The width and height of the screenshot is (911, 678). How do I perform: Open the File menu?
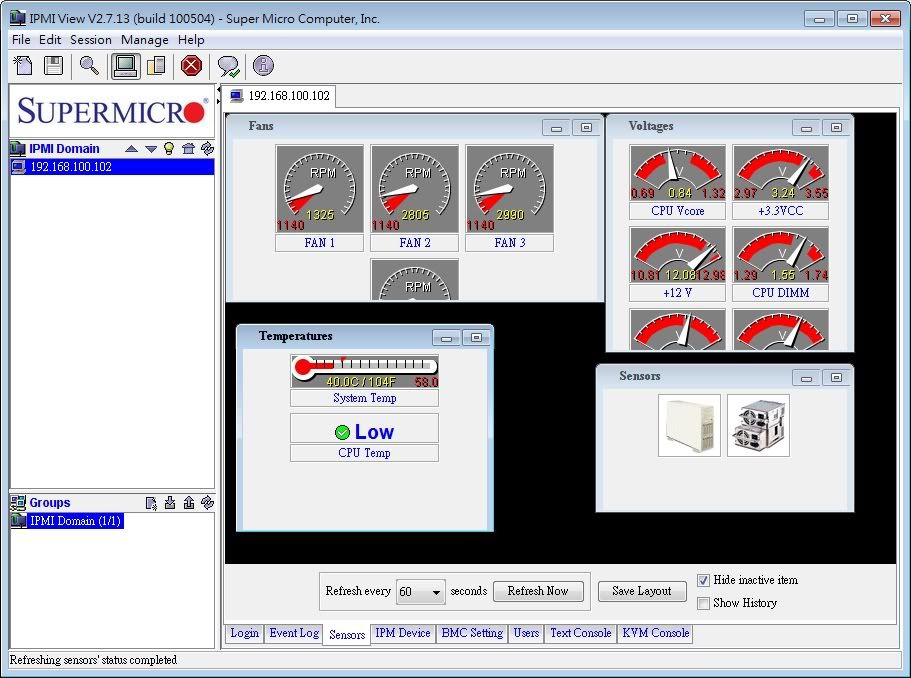tap(21, 40)
